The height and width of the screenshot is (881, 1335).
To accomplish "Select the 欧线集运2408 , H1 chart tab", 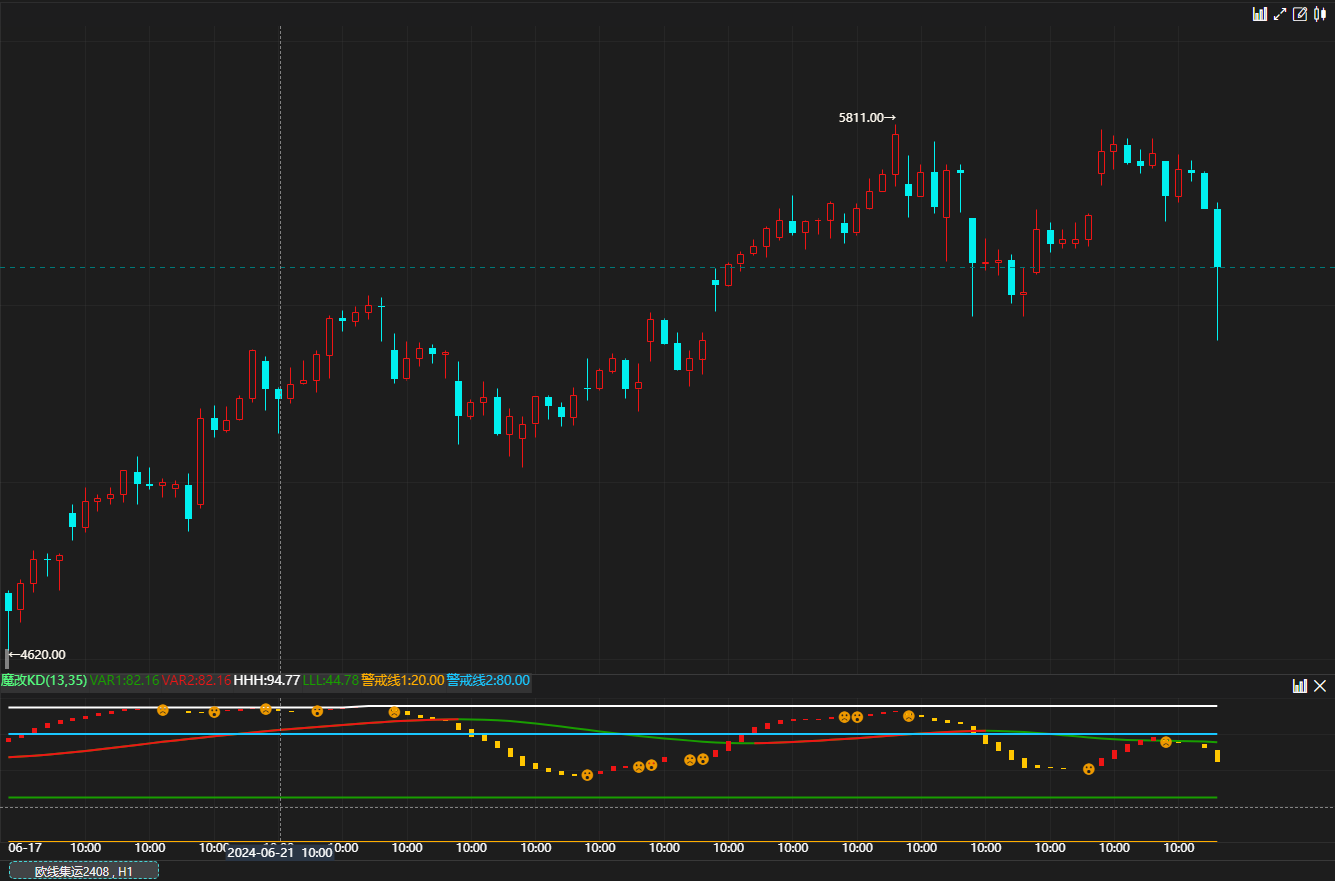I will coord(84,871).
